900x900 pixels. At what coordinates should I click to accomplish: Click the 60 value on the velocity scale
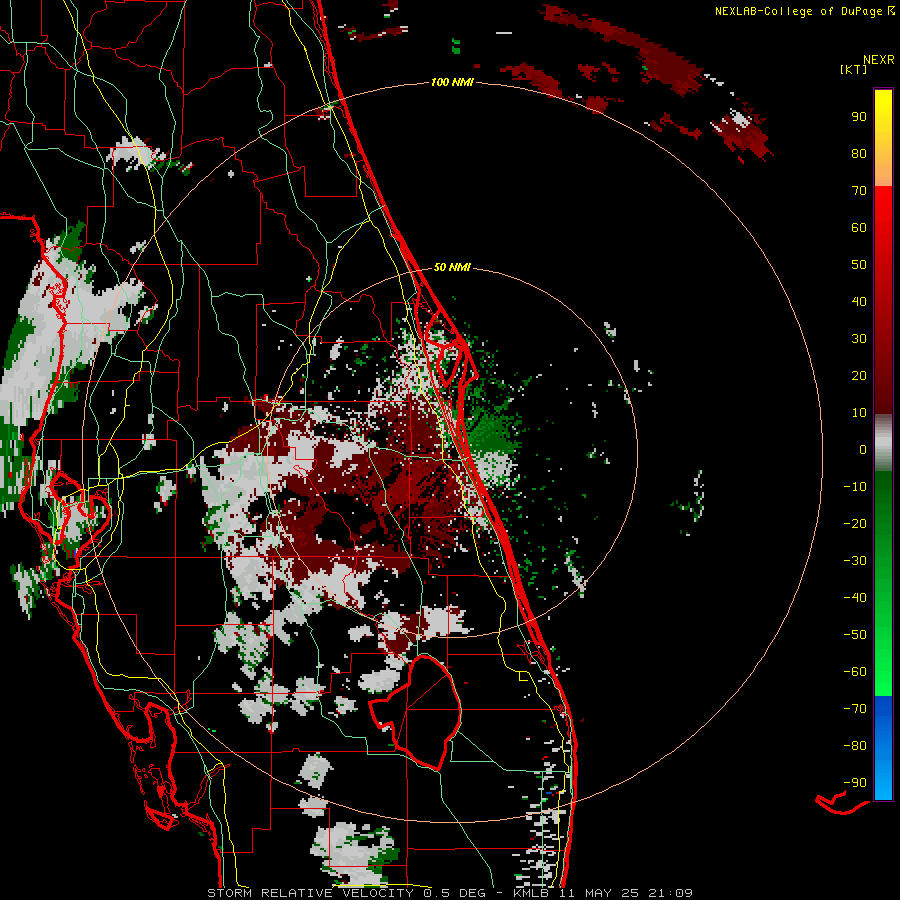click(859, 228)
